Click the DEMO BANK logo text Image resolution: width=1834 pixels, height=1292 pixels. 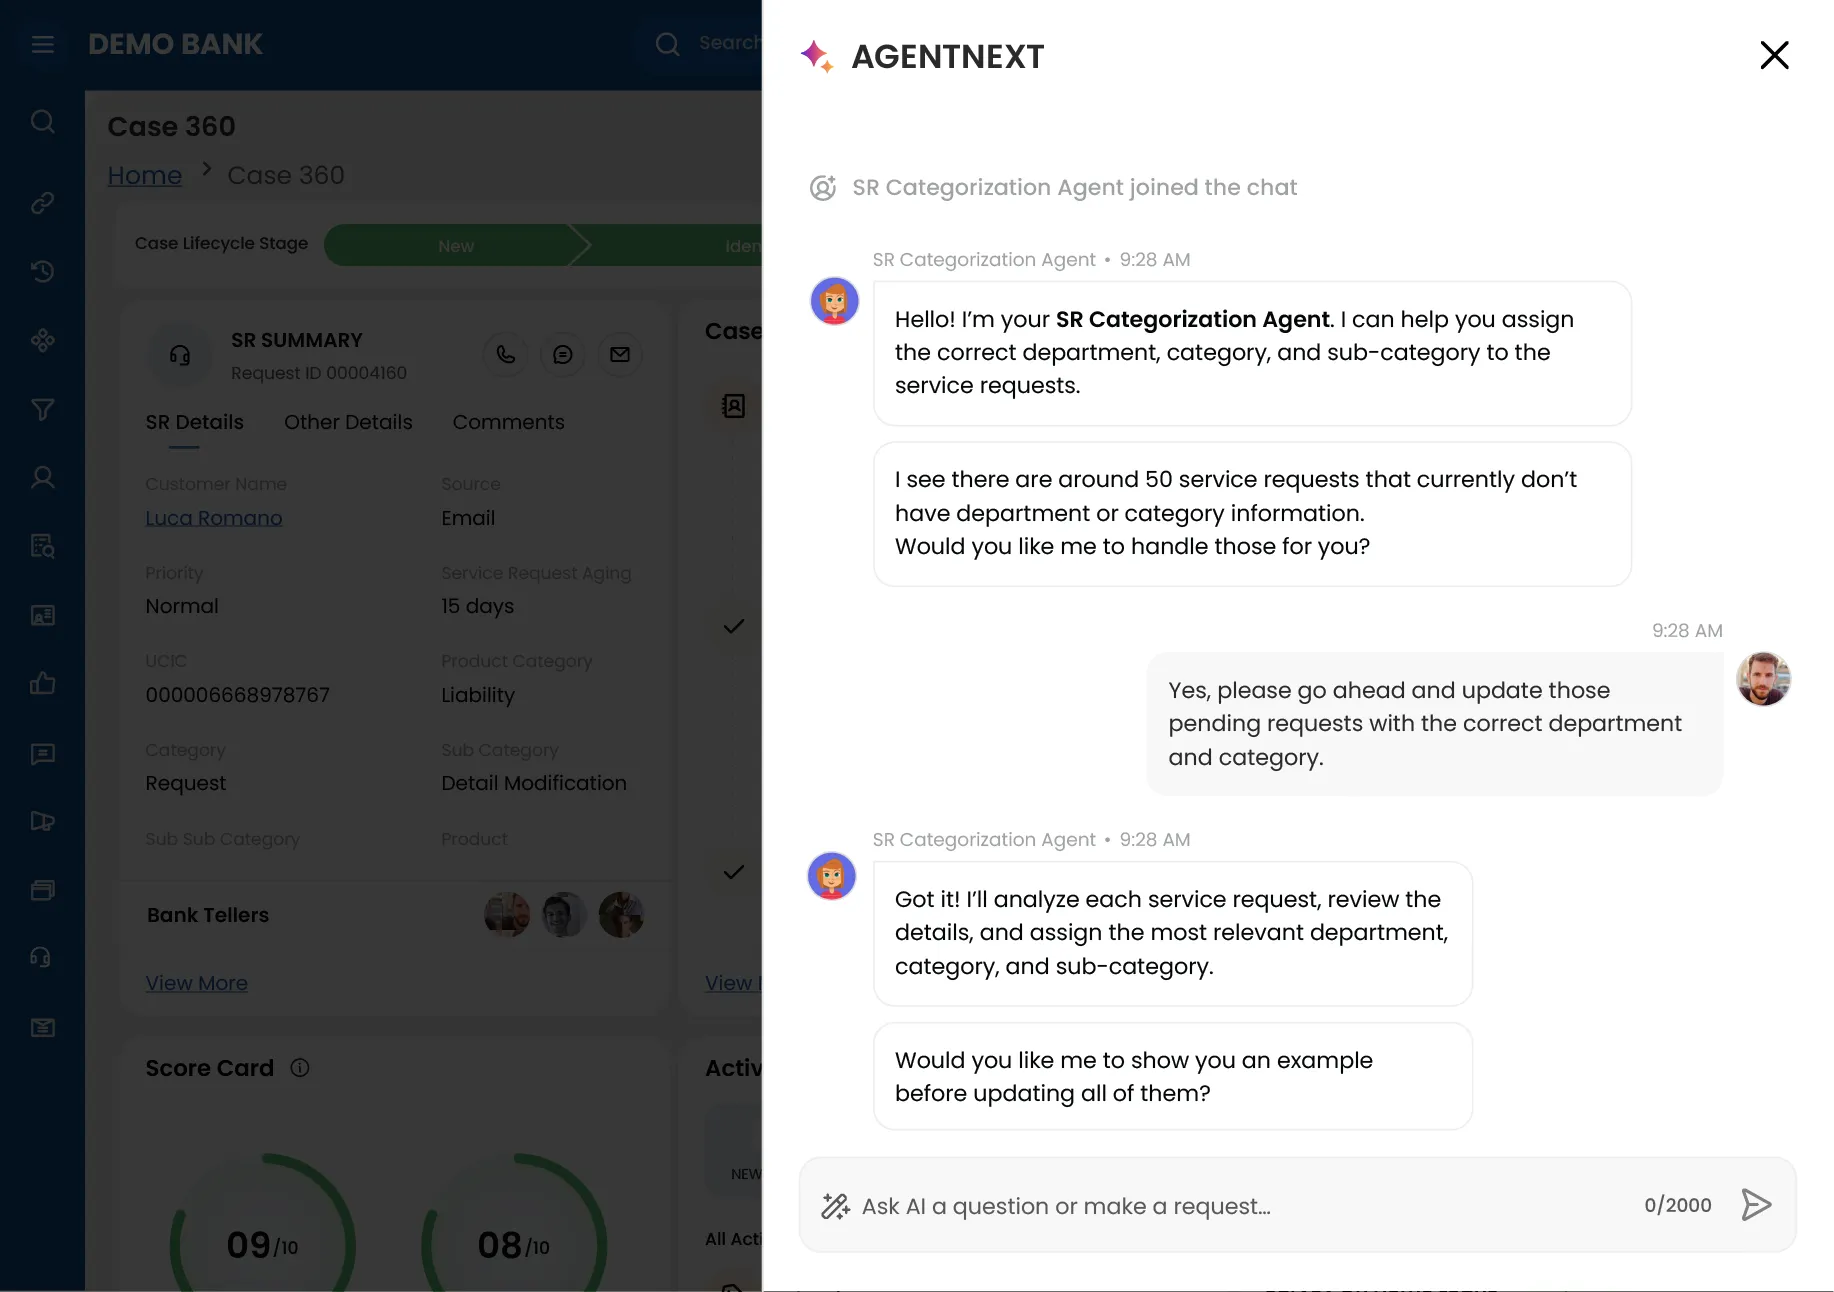tap(175, 44)
